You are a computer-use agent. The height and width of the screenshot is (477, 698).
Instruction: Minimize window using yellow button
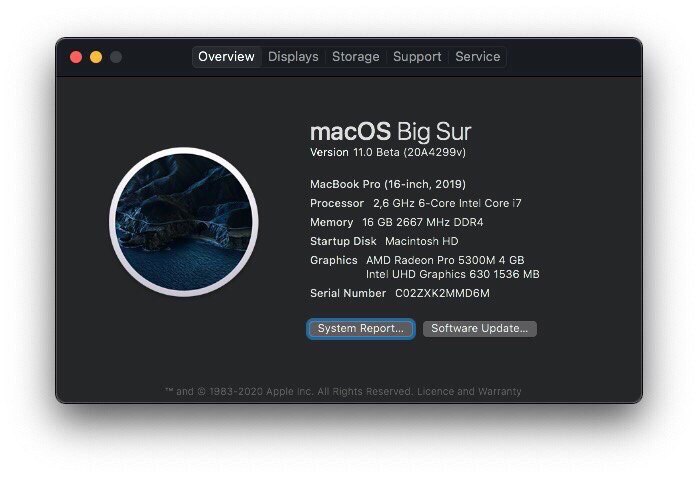(96, 57)
